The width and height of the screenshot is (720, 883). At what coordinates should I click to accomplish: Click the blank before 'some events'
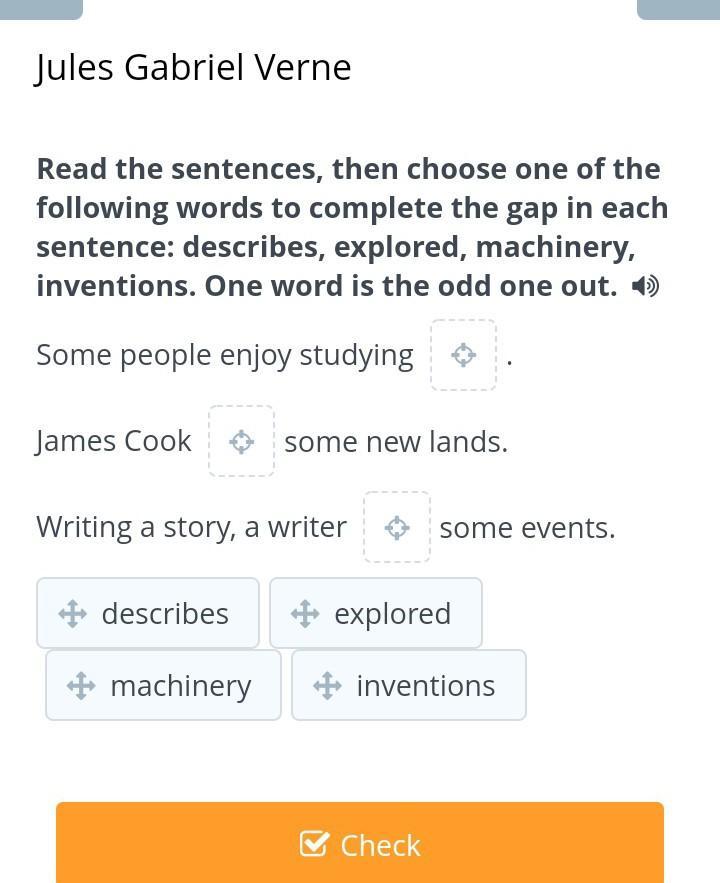point(397,527)
